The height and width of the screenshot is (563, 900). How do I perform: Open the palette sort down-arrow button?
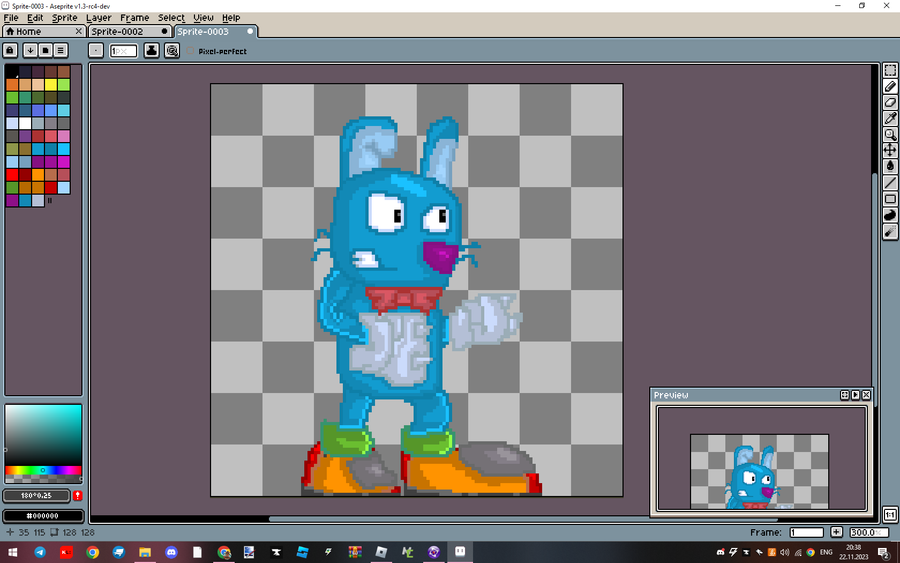point(30,51)
